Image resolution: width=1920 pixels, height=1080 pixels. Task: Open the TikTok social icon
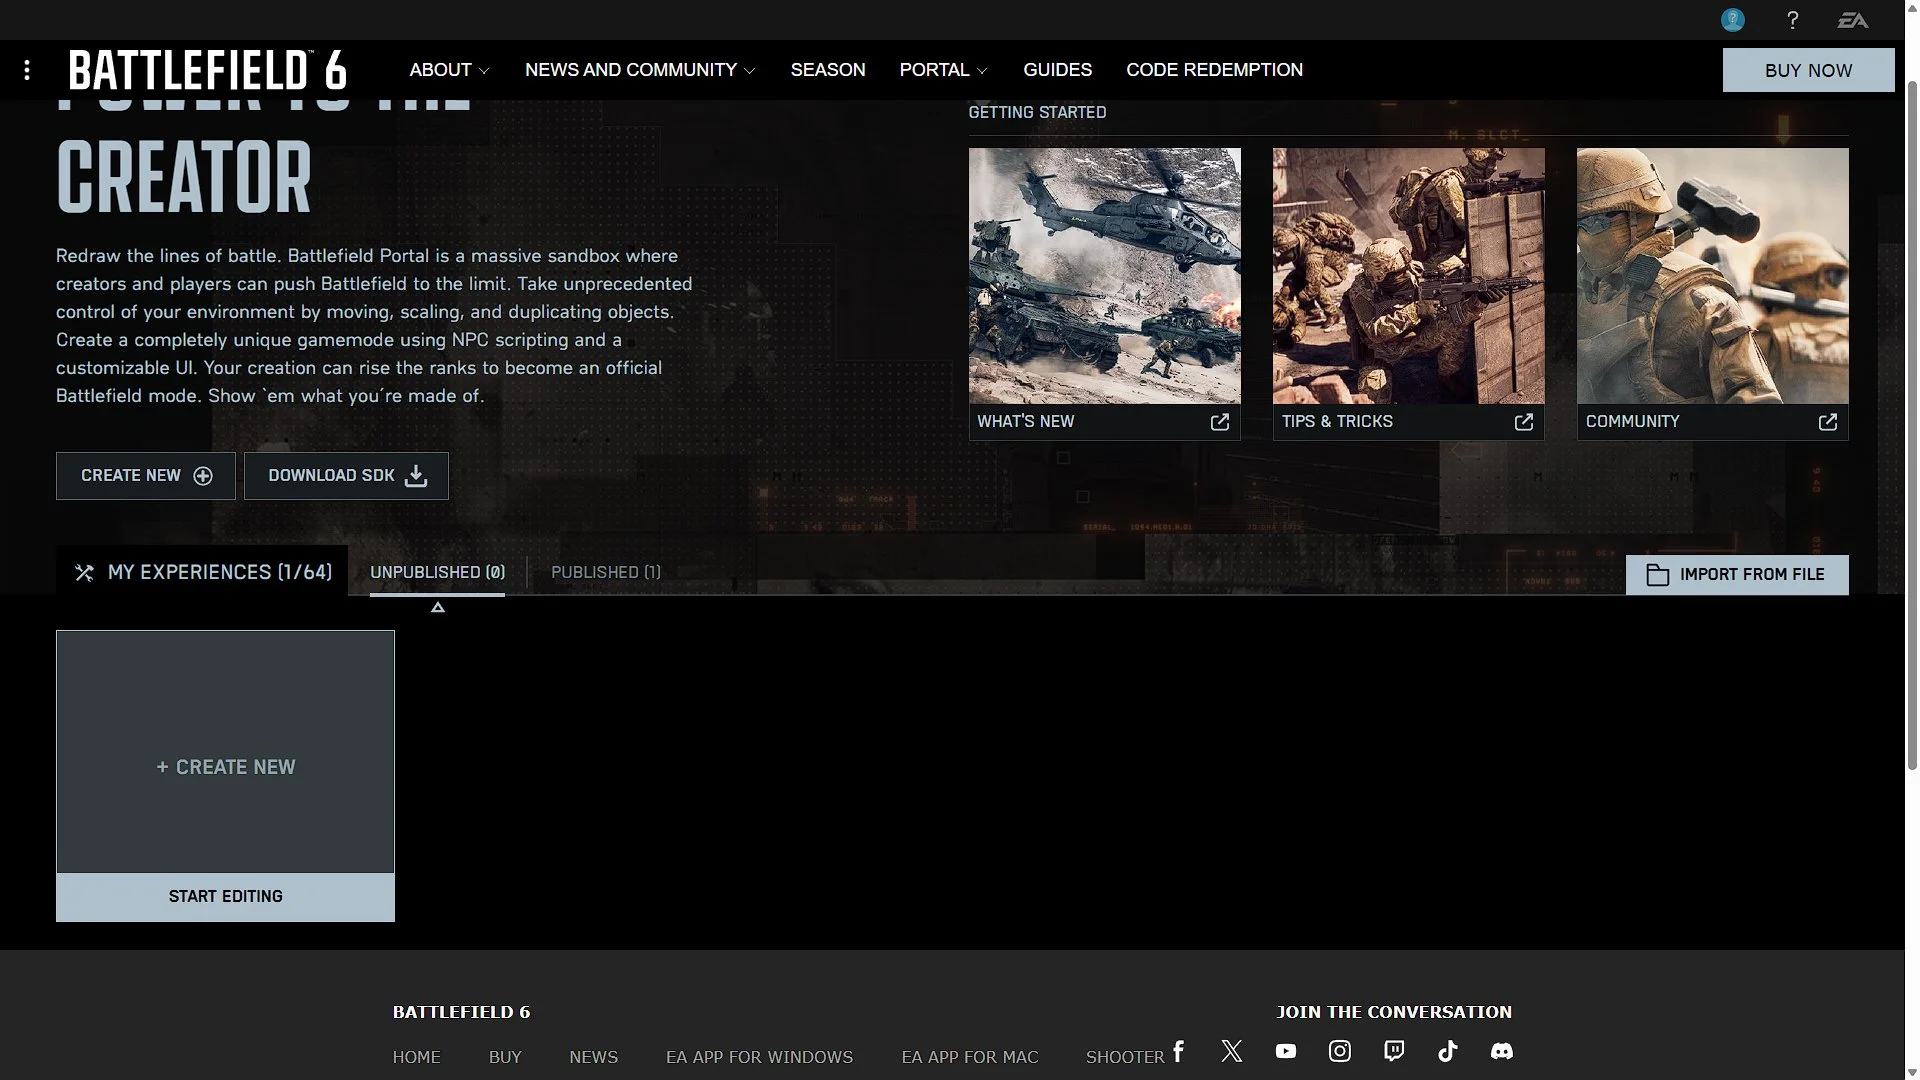pyautogui.click(x=1448, y=1051)
